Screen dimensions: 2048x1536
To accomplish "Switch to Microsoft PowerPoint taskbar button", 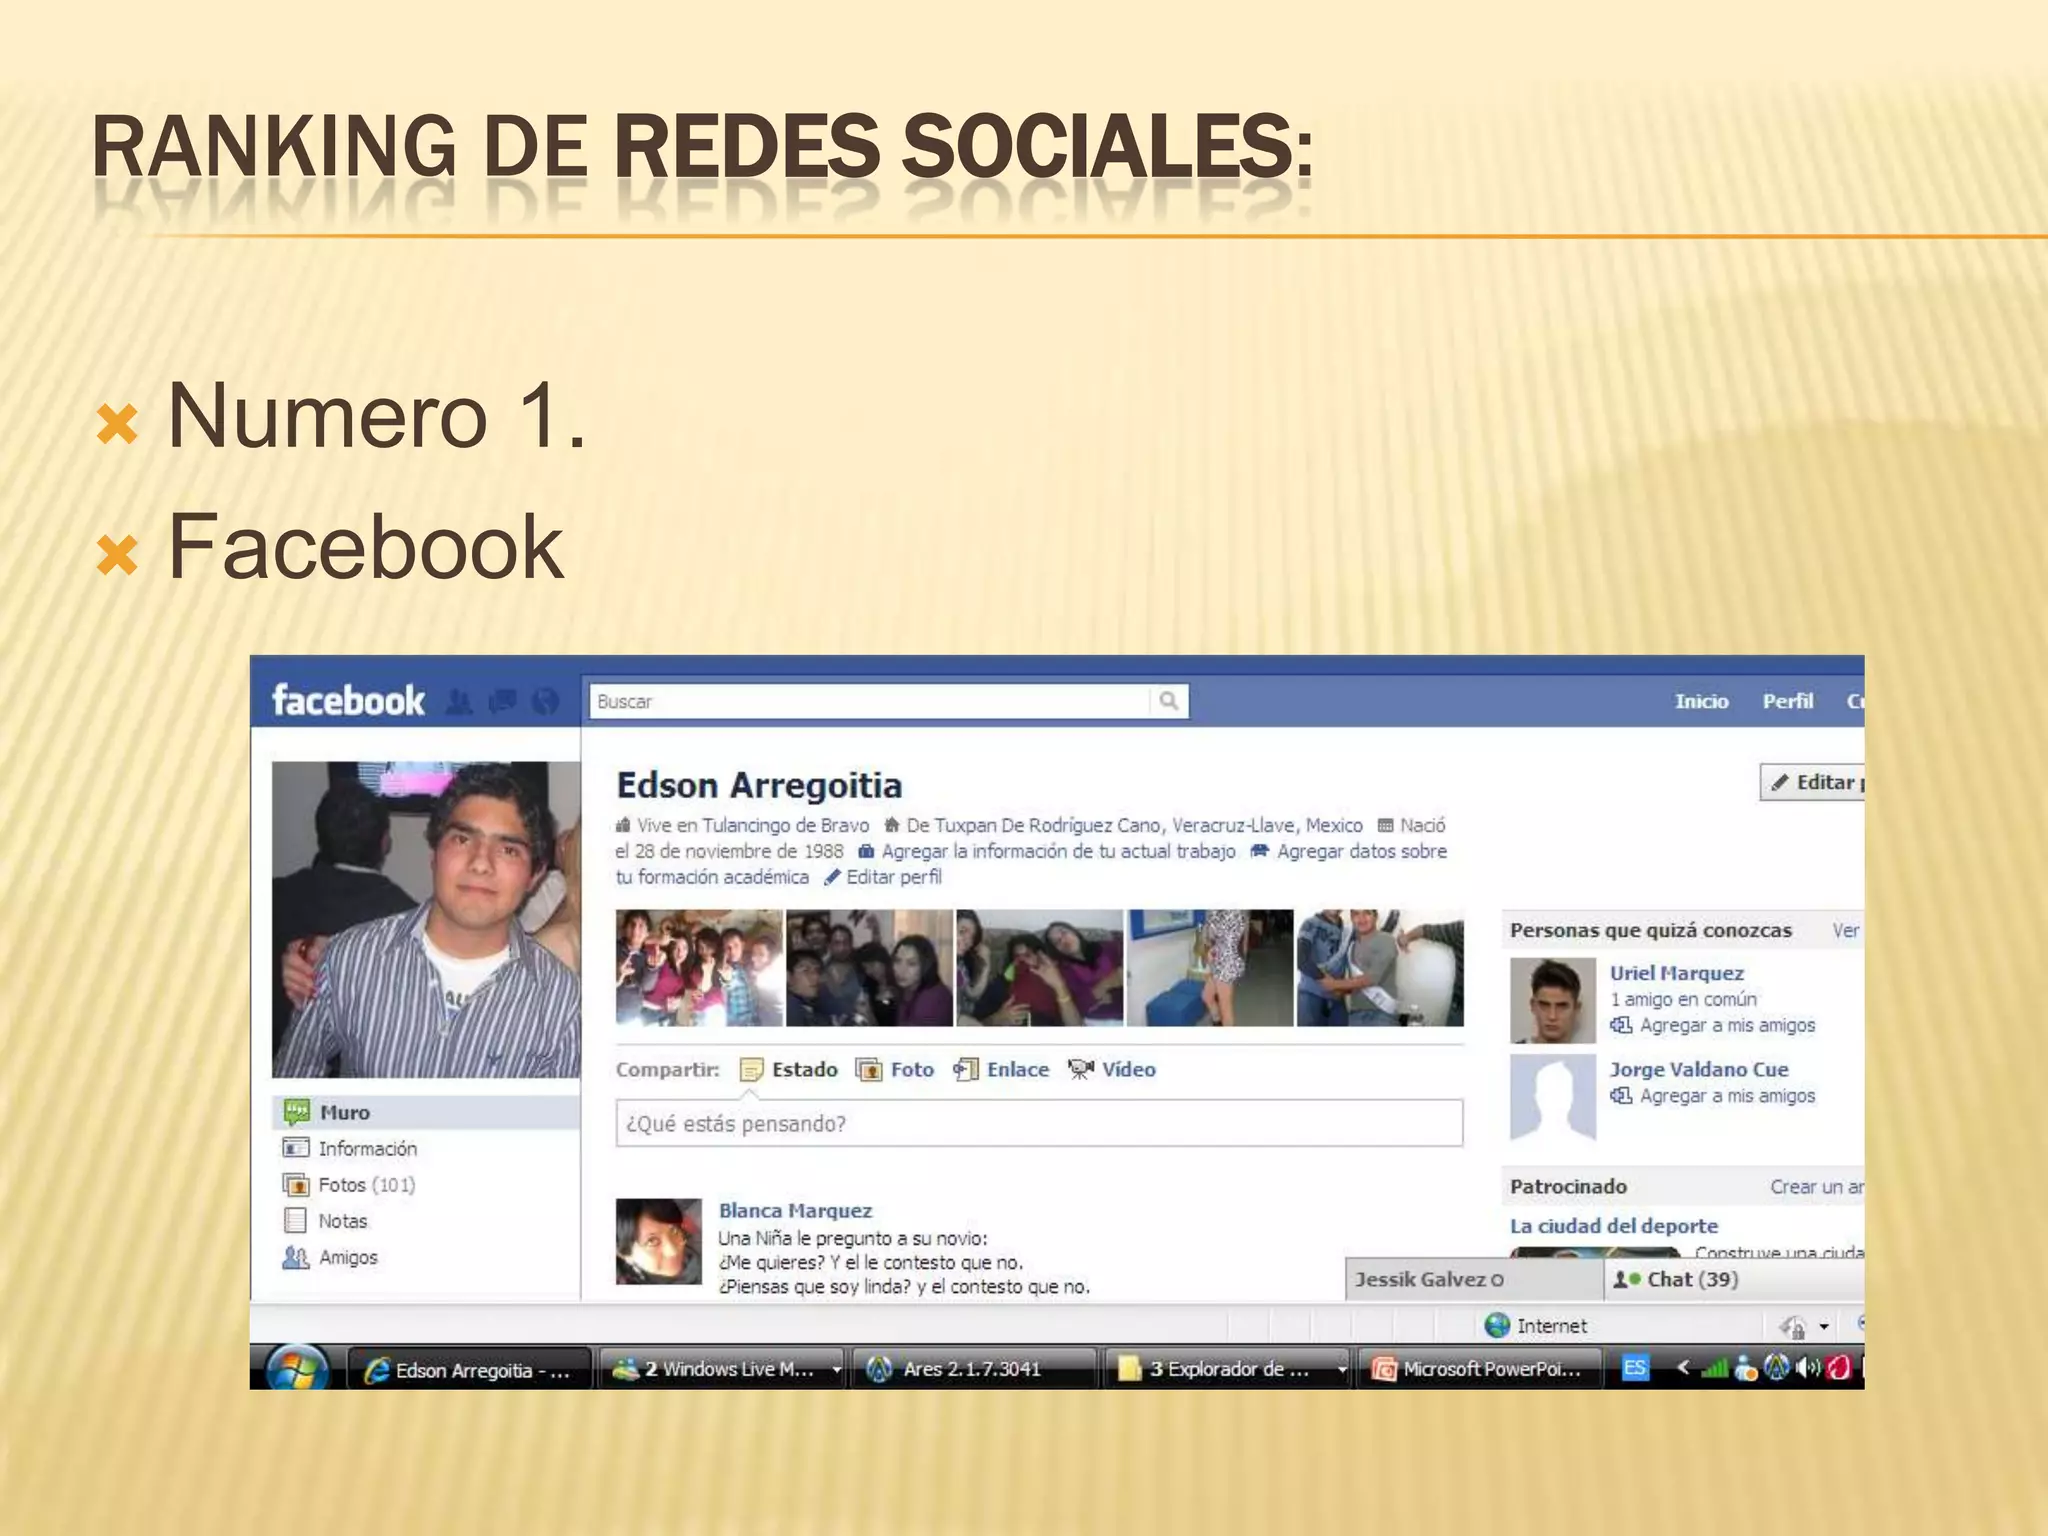I will tap(1480, 1369).
